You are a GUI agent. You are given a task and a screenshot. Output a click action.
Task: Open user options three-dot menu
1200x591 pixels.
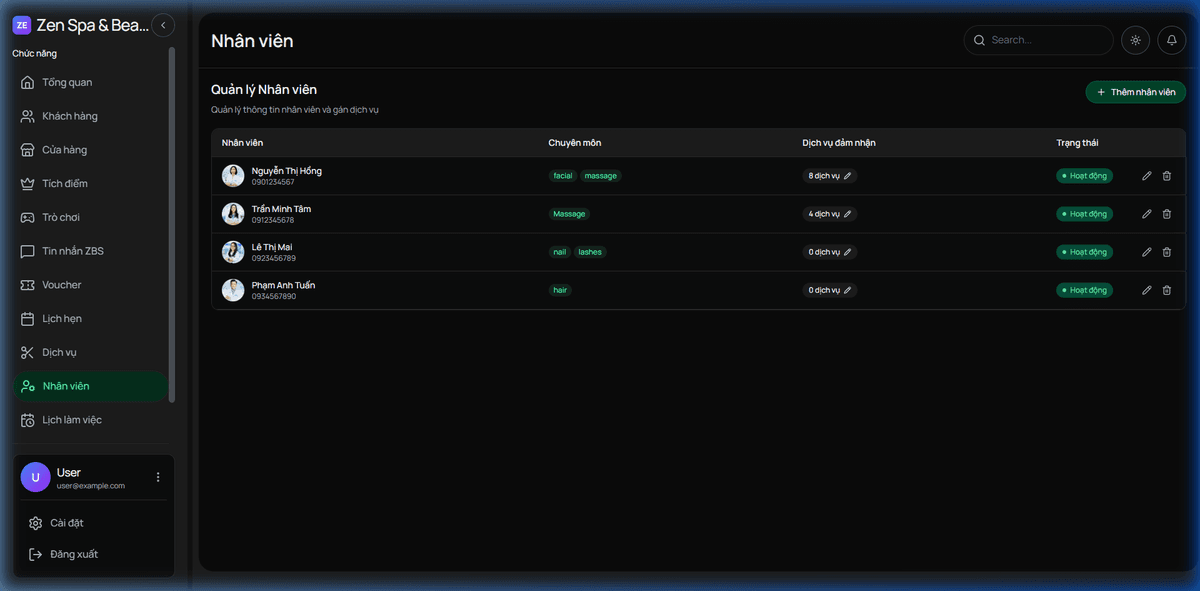(x=157, y=477)
